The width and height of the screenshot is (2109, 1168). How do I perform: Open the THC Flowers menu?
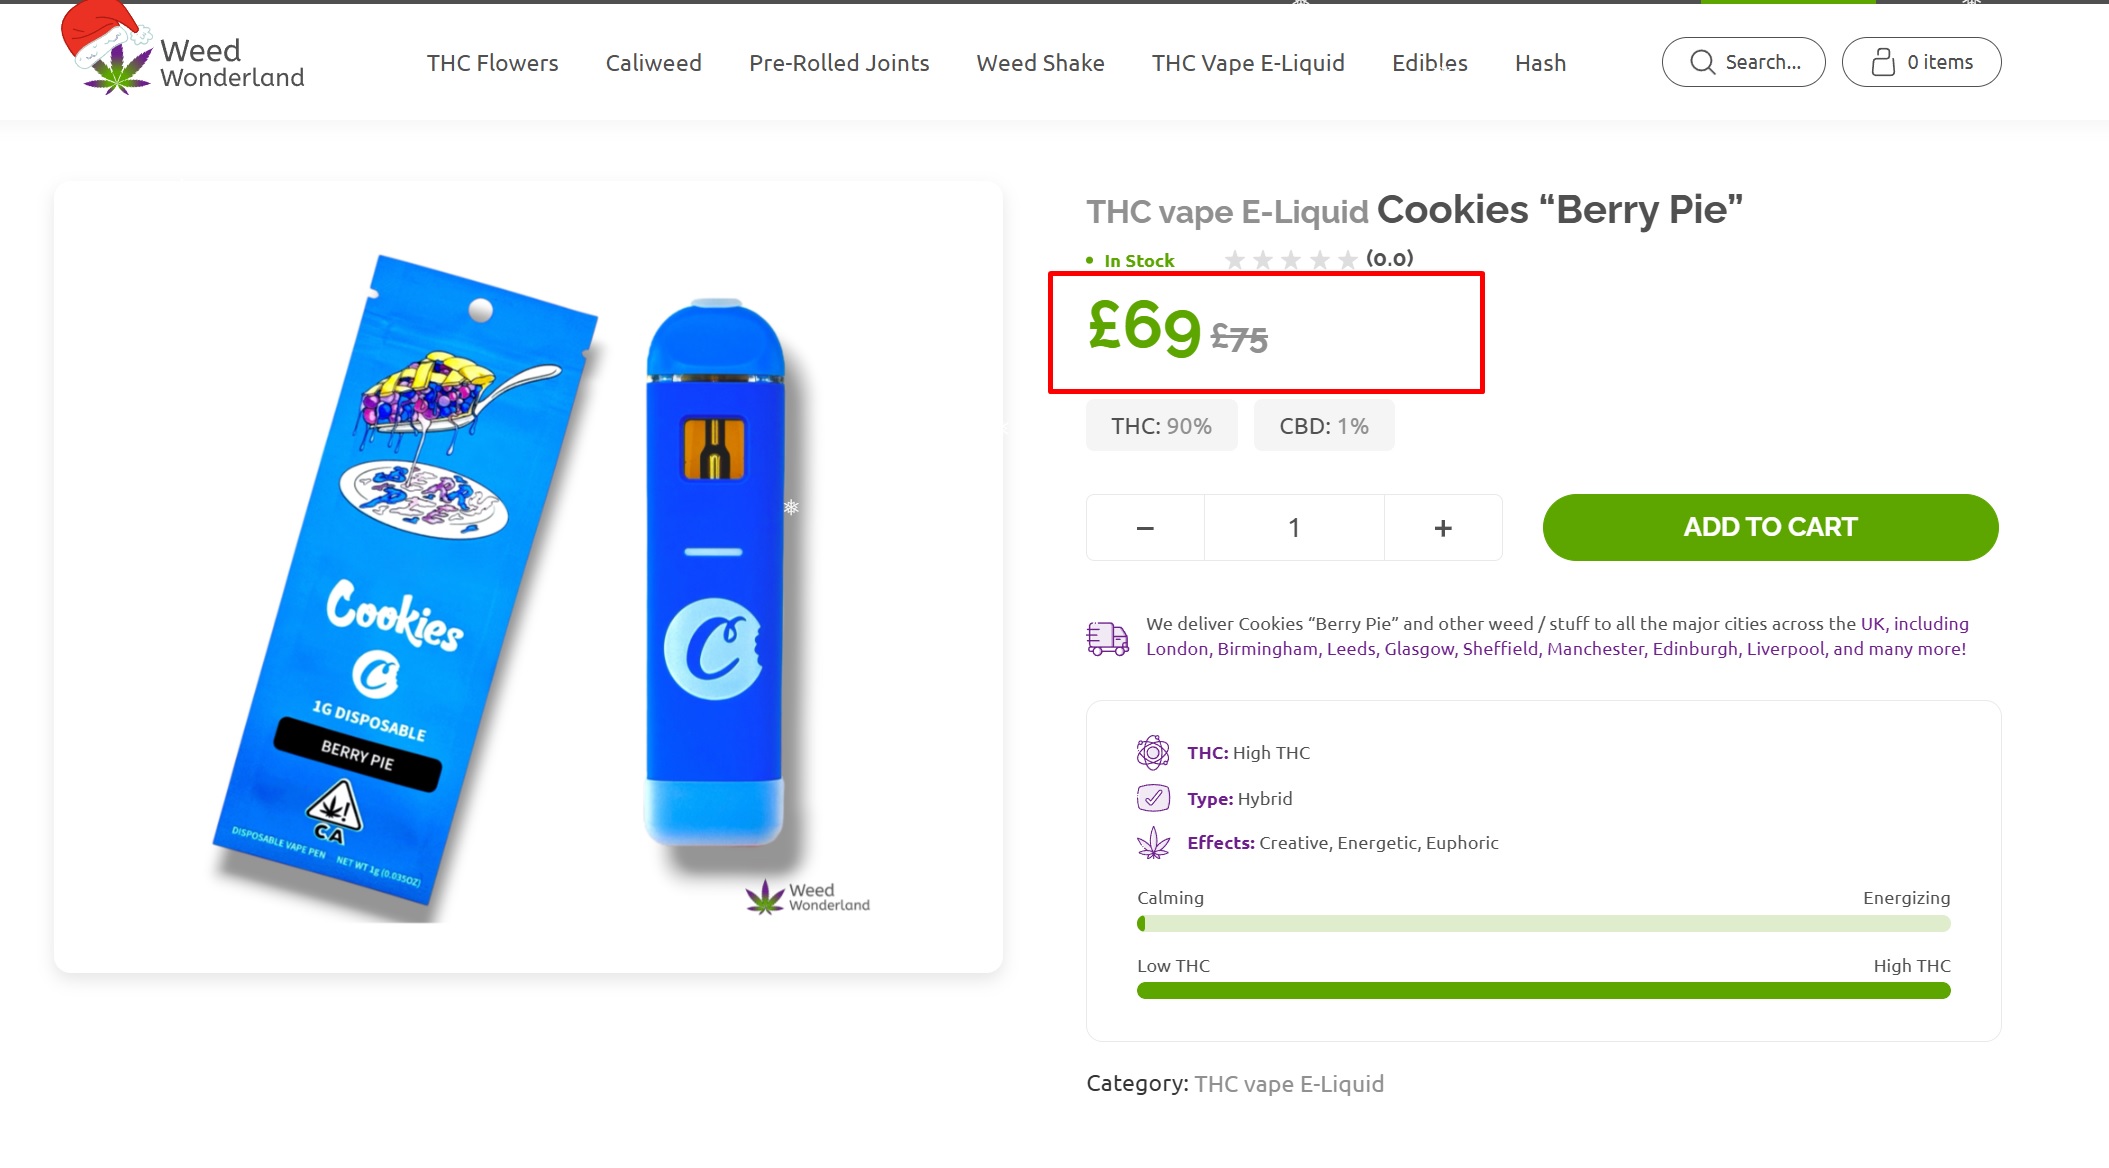[492, 63]
